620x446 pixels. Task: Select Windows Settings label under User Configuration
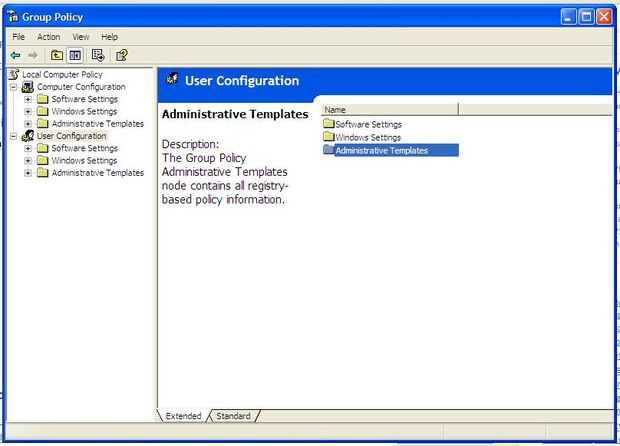pyautogui.click(x=84, y=160)
